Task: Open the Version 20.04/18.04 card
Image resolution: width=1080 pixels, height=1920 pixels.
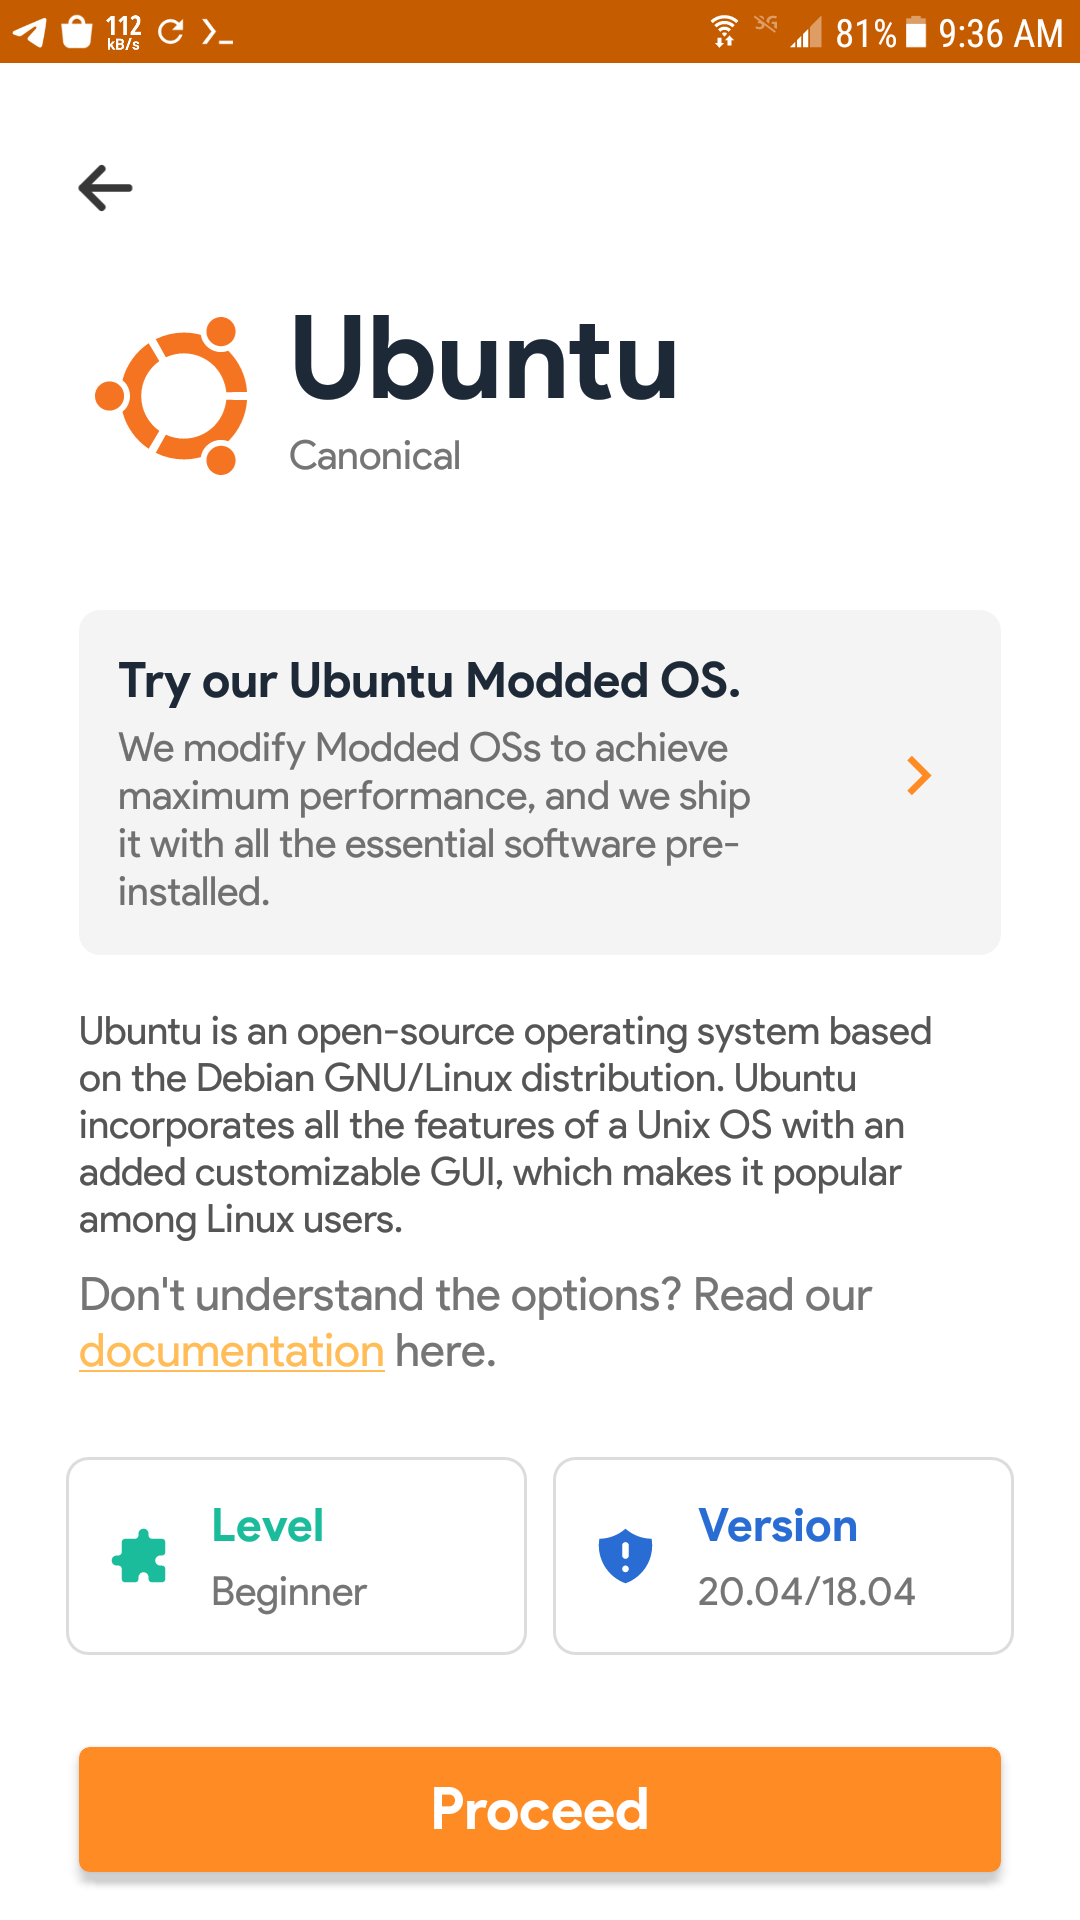Action: point(783,1556)
